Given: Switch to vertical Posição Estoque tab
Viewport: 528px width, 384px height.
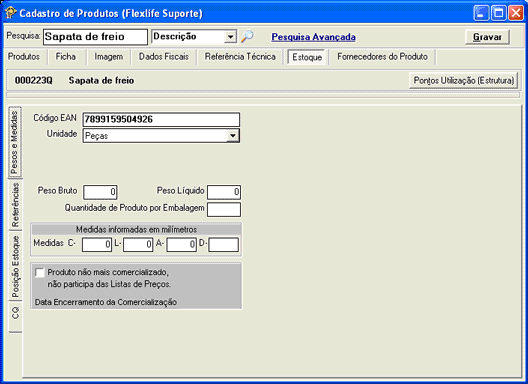Looking at the screenshot, I should tap(15, 266).
